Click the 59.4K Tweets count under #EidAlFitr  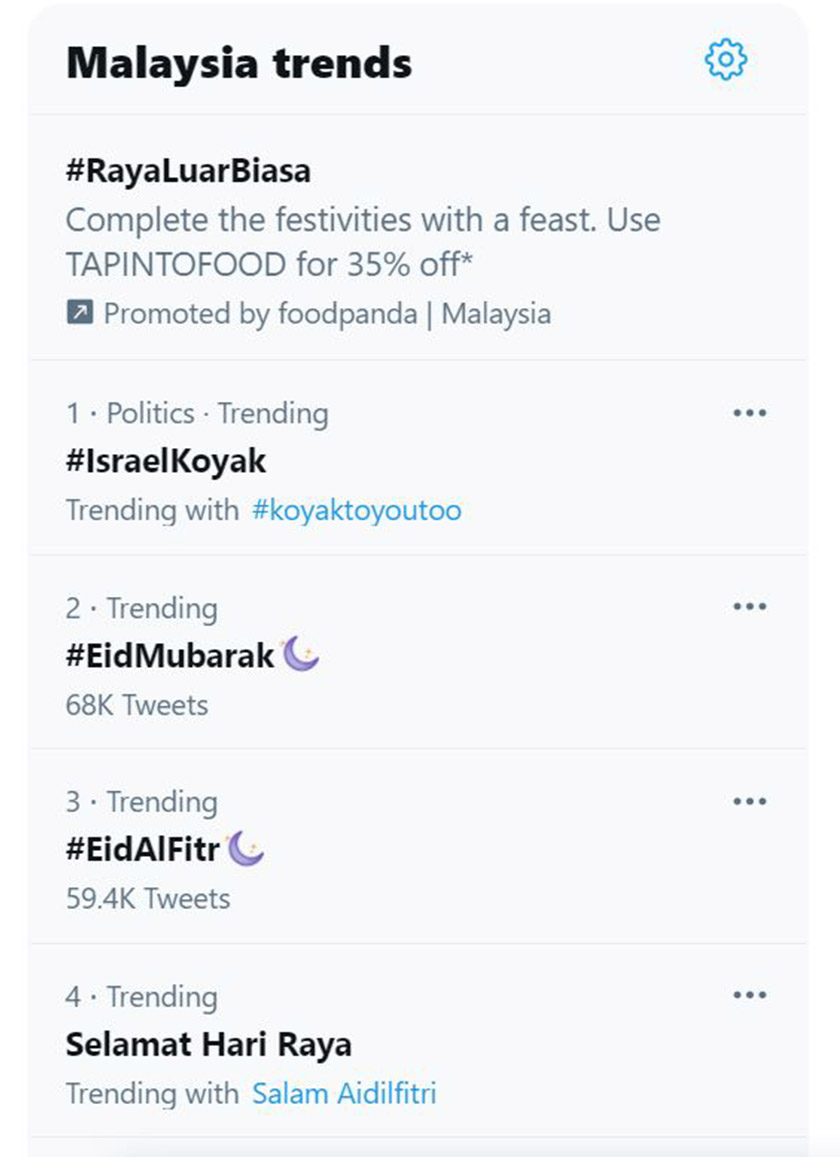click(146, 899)
